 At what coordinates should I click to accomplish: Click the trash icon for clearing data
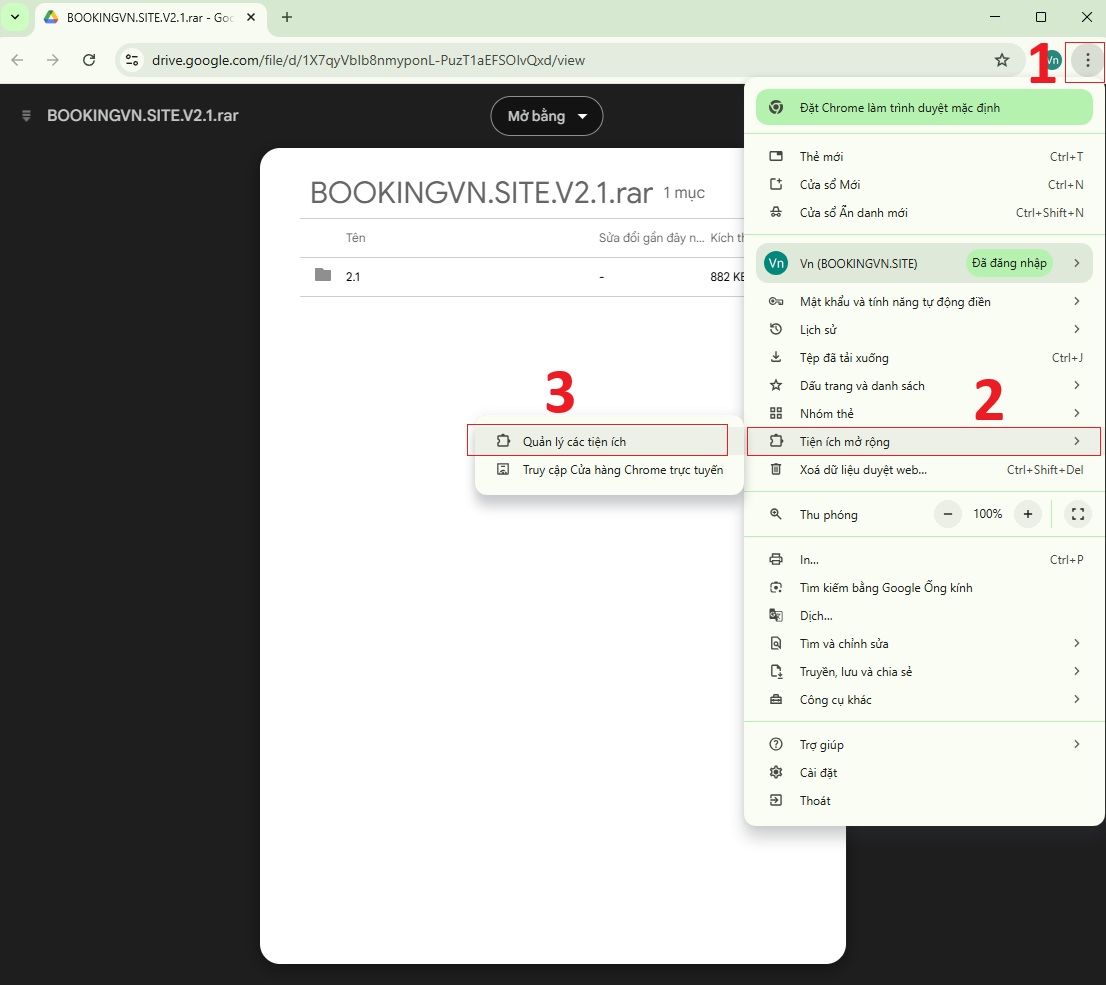tap(776, 469)
